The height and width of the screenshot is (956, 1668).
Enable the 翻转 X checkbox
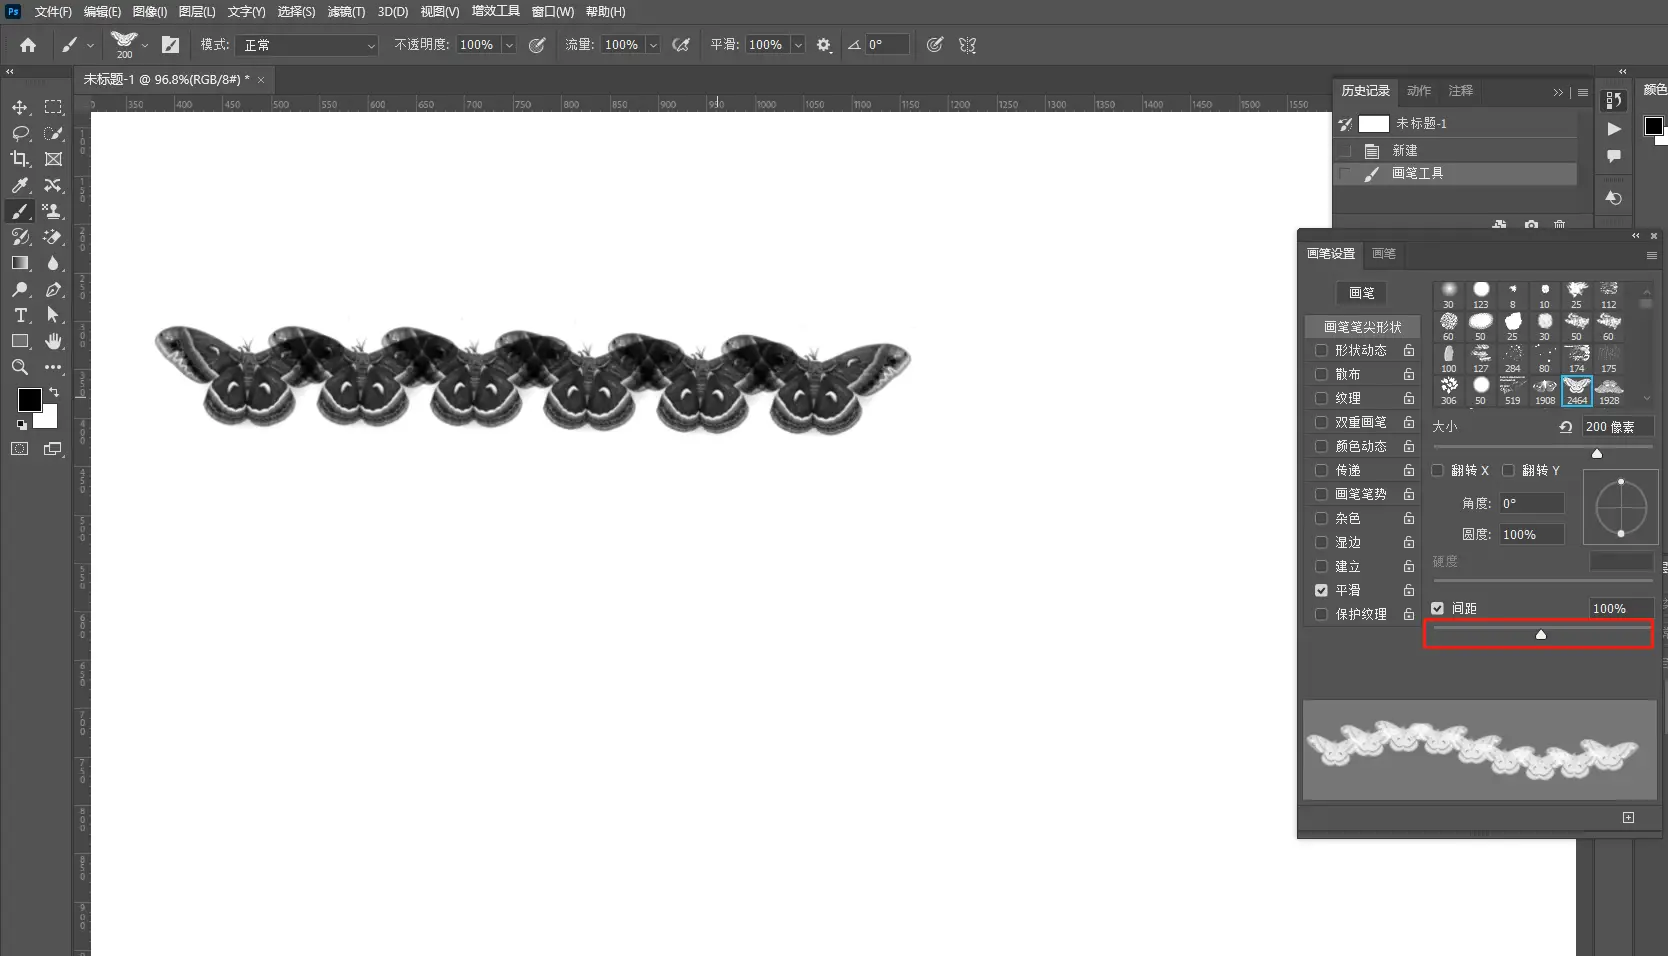coord(1438,470)
